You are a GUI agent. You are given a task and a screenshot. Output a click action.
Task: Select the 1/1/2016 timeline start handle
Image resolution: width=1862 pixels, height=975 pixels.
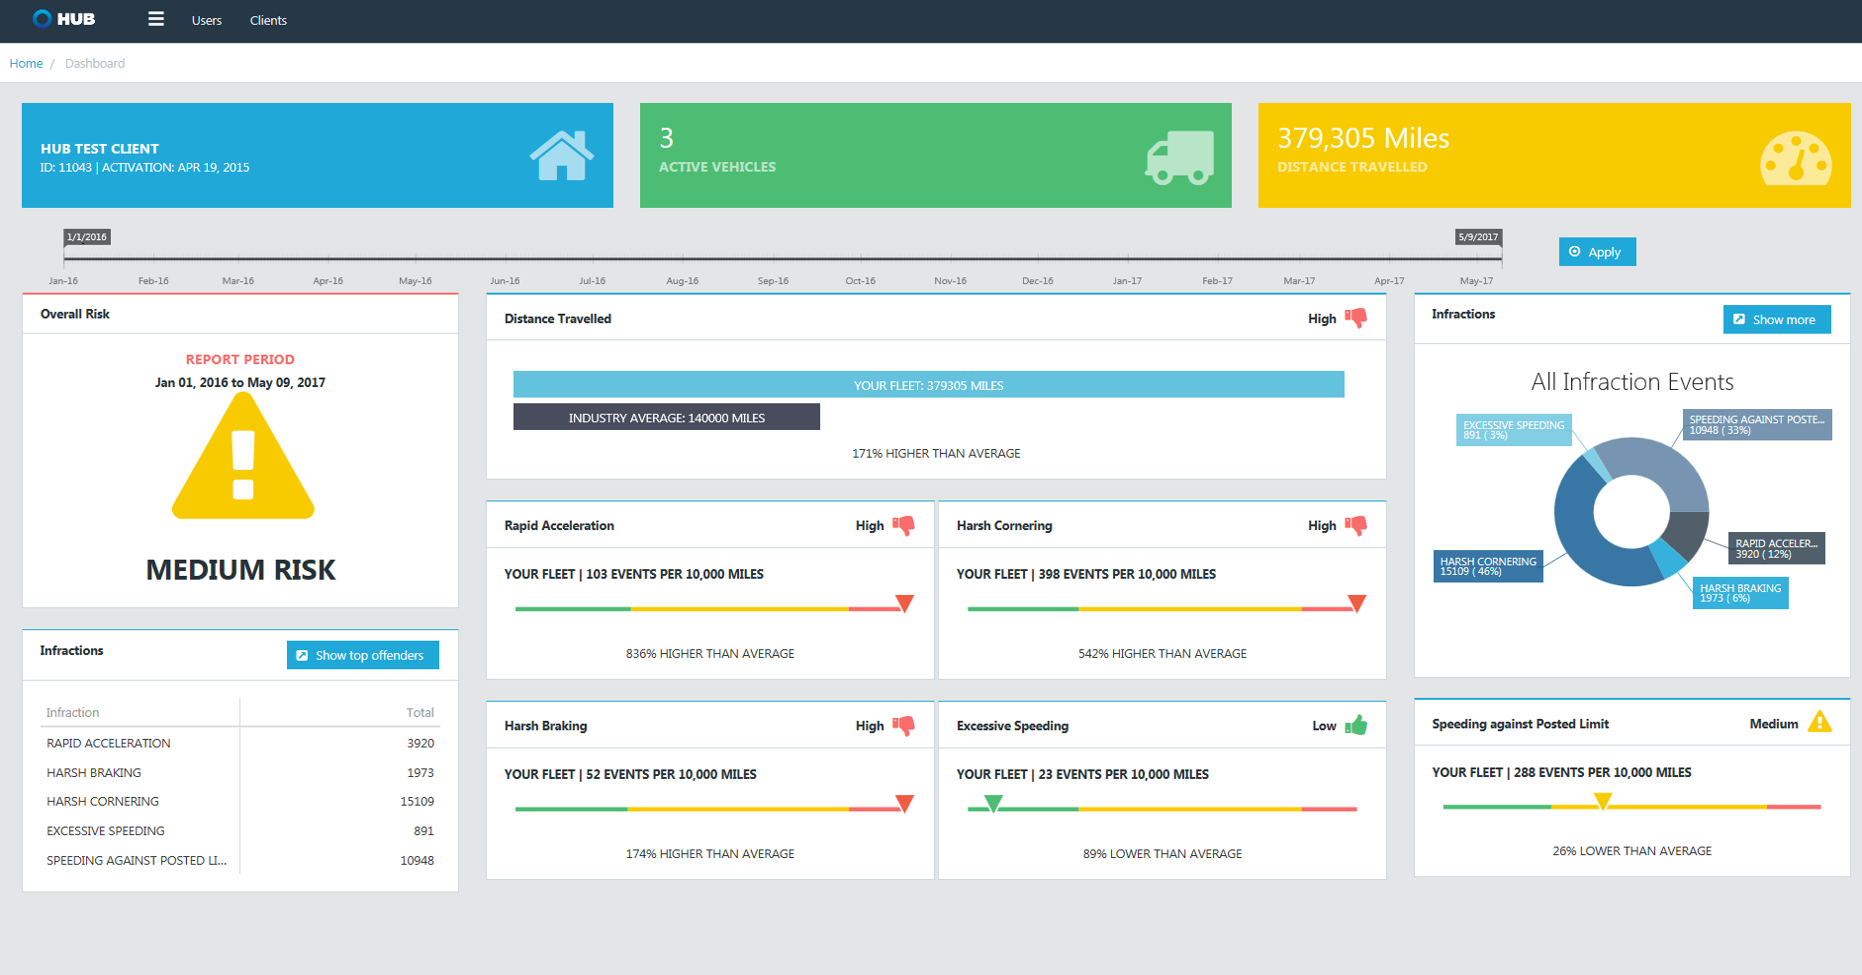86,237
